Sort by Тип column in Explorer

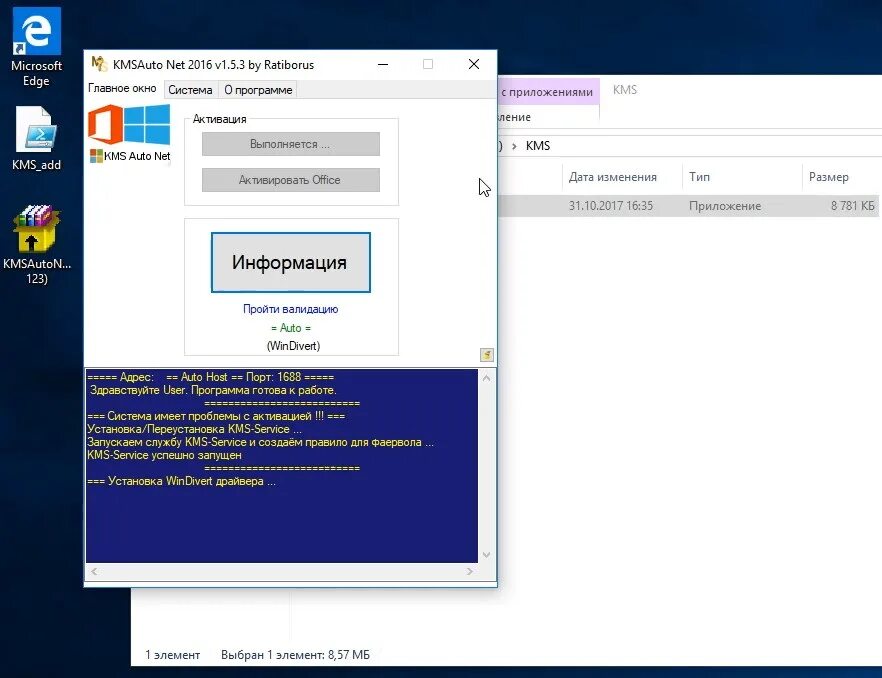742,177
